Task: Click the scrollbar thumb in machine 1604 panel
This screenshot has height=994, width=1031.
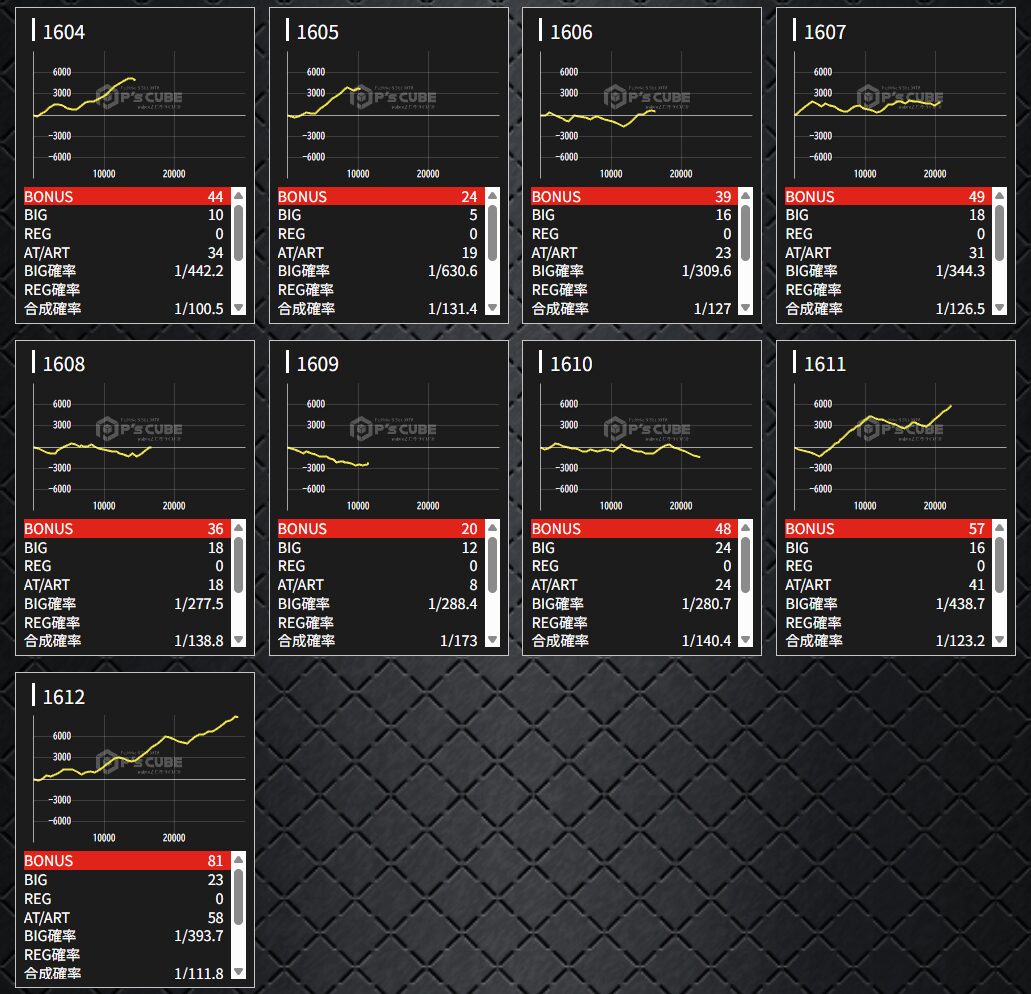Action: point(239,233)
